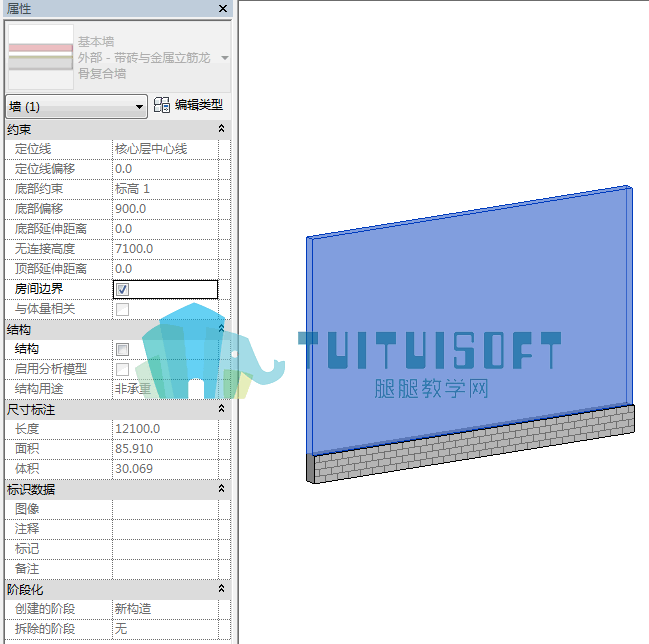Select the blue highlighted wall in the 3D view

click(469, 319)
